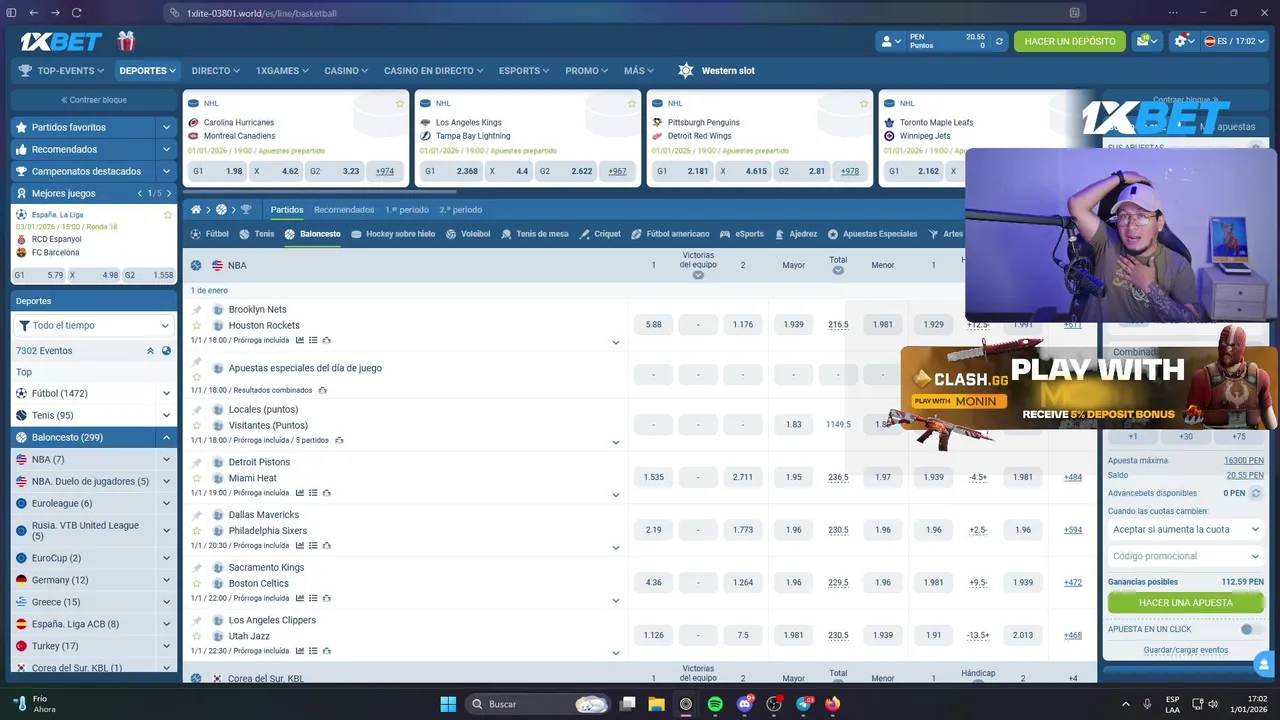Favorite the Pittsburgh Penguins match card
Image resolution: width=1280 pixels, height=720 pixels.
pyautogui.click(x=864, y=103)
